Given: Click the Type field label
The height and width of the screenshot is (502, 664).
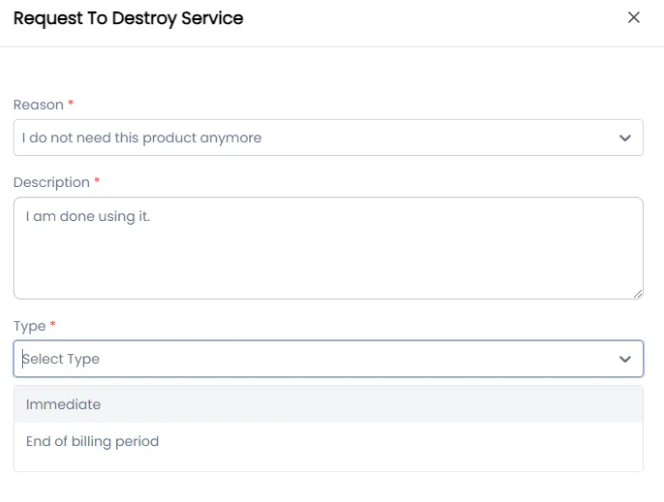Looking at the screenshot, I should (x=28, y=326).
